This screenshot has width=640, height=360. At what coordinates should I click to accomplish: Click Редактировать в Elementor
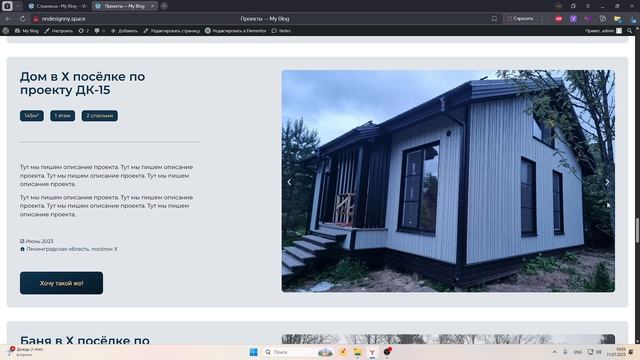(236, 31)
